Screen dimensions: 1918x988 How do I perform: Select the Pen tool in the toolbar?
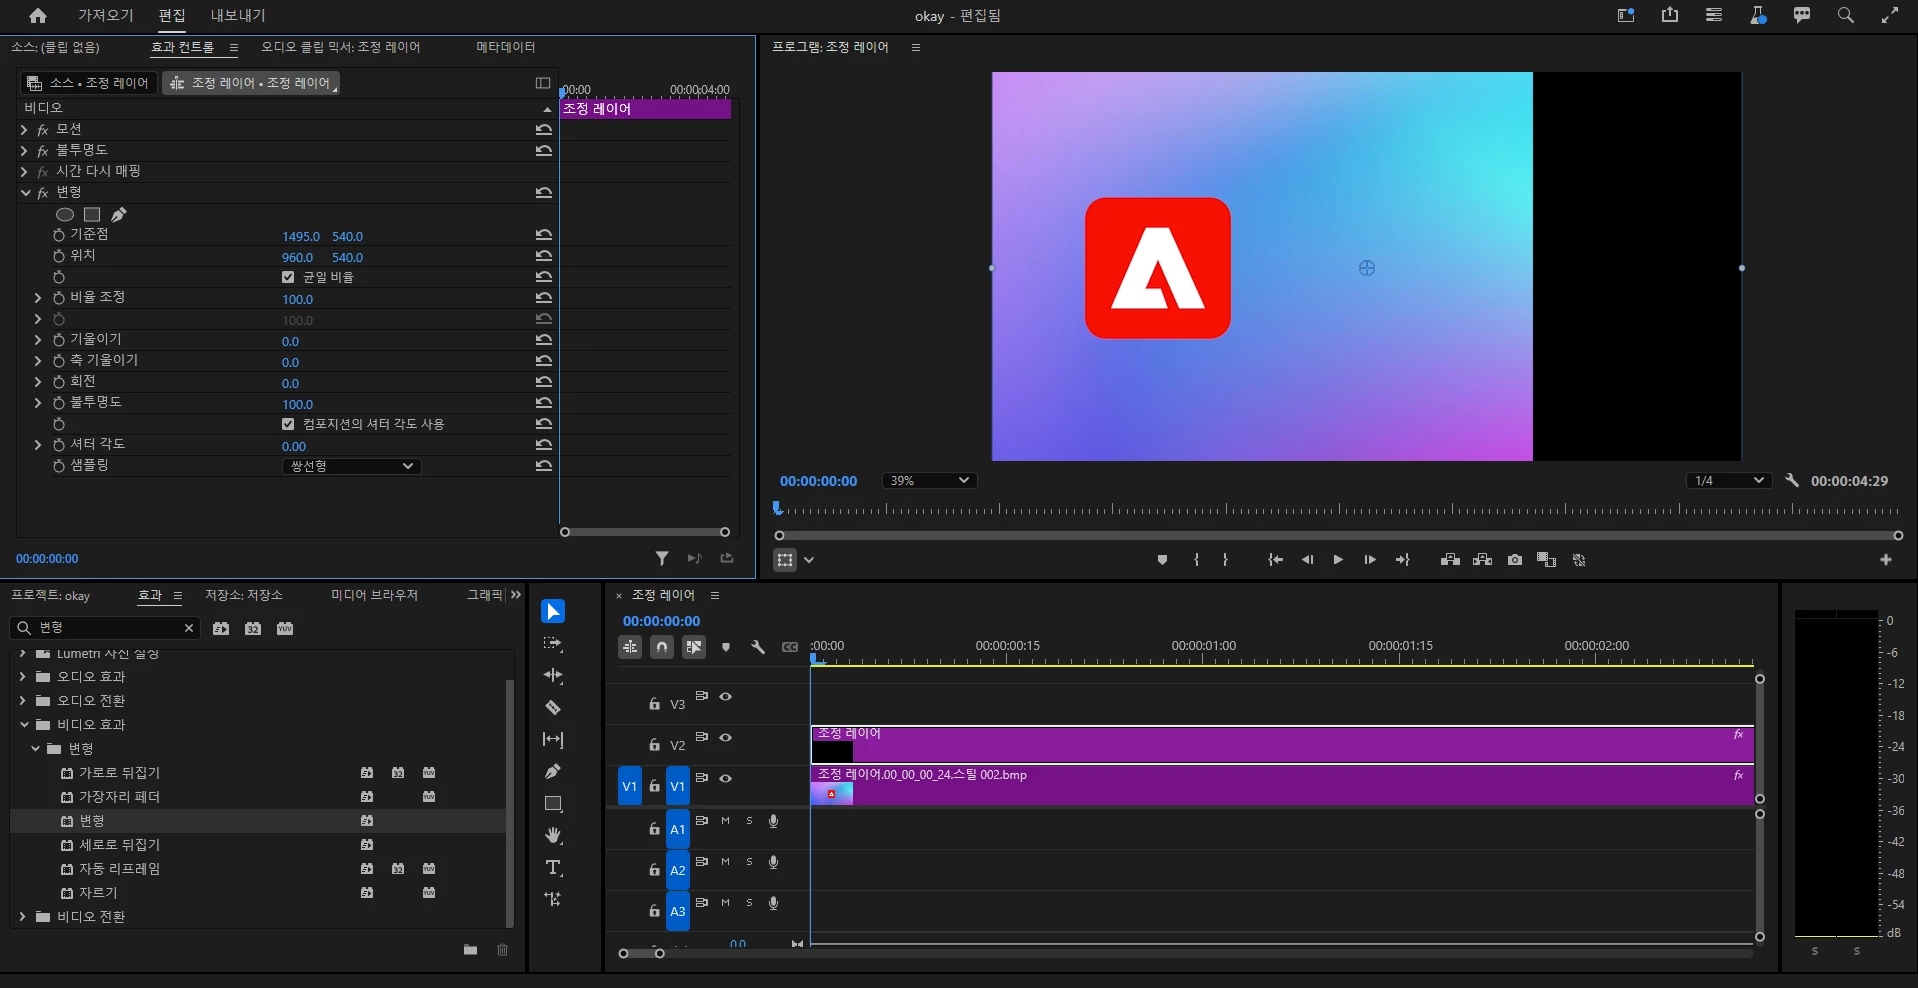click(553, 771)
